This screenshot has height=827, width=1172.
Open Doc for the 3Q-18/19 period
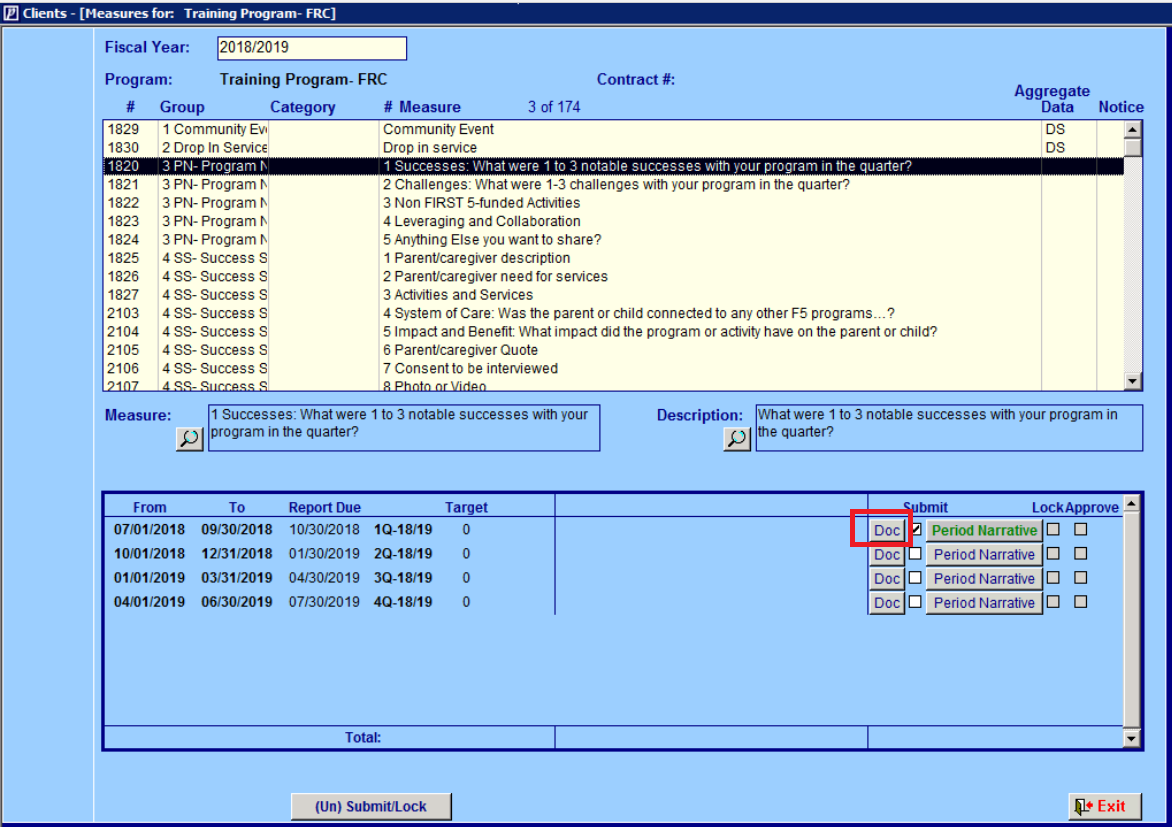887,579
